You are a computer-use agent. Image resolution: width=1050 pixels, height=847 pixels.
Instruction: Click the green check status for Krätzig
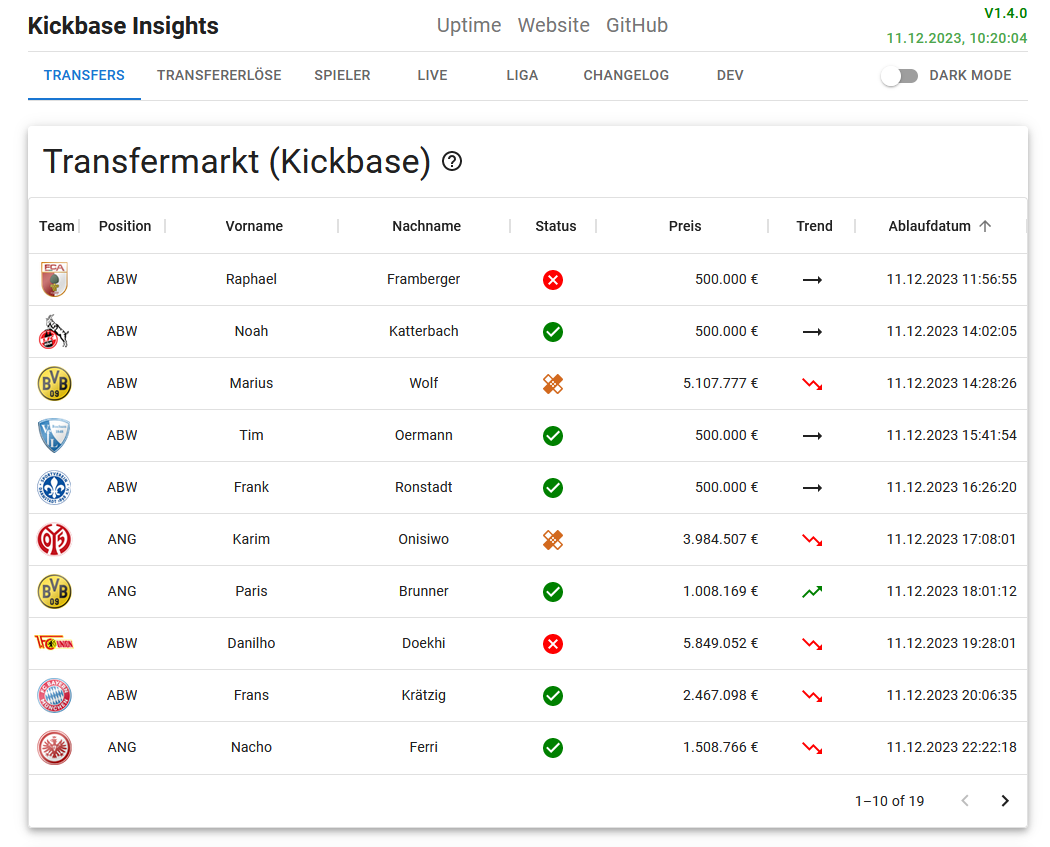[x=553, y=696]
